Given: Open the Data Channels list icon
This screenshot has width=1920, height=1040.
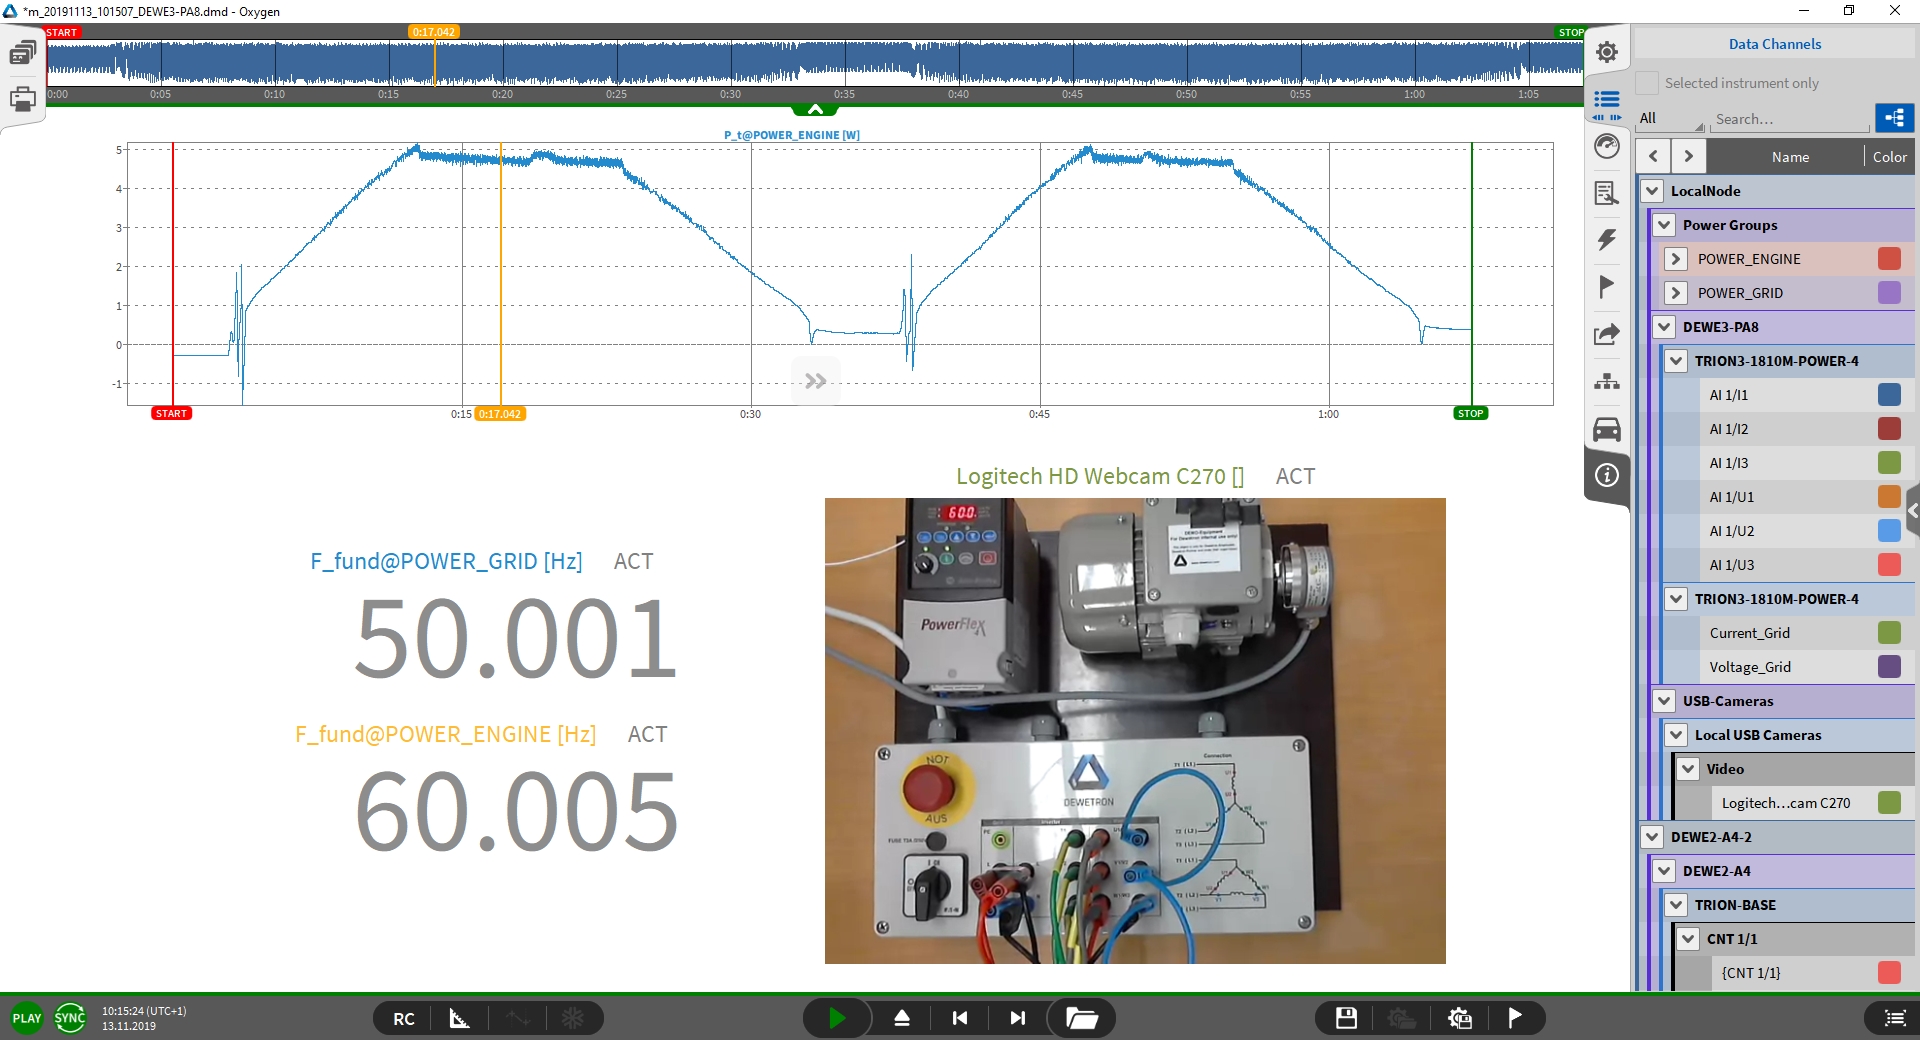Looking at the screenshot, I should (x=1606, y=100).
